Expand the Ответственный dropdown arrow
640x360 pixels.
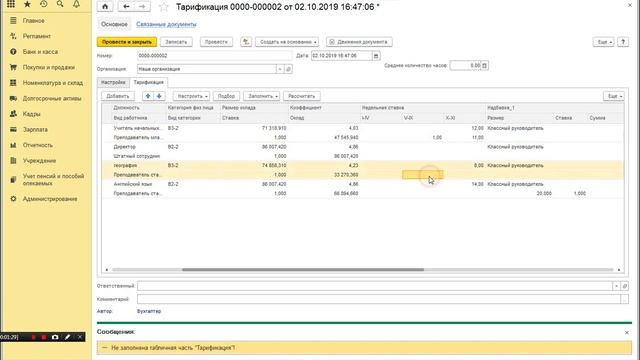[x=616, y=286]
